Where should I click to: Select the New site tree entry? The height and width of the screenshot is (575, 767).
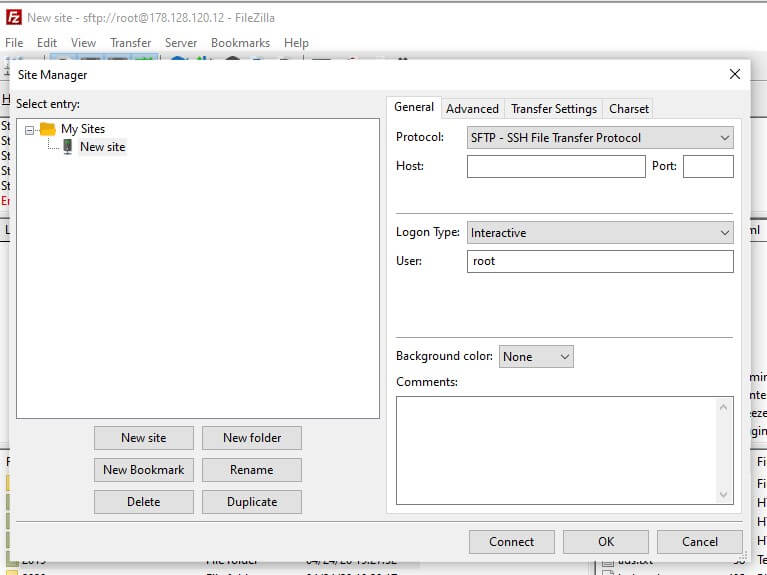click(102, 147)
